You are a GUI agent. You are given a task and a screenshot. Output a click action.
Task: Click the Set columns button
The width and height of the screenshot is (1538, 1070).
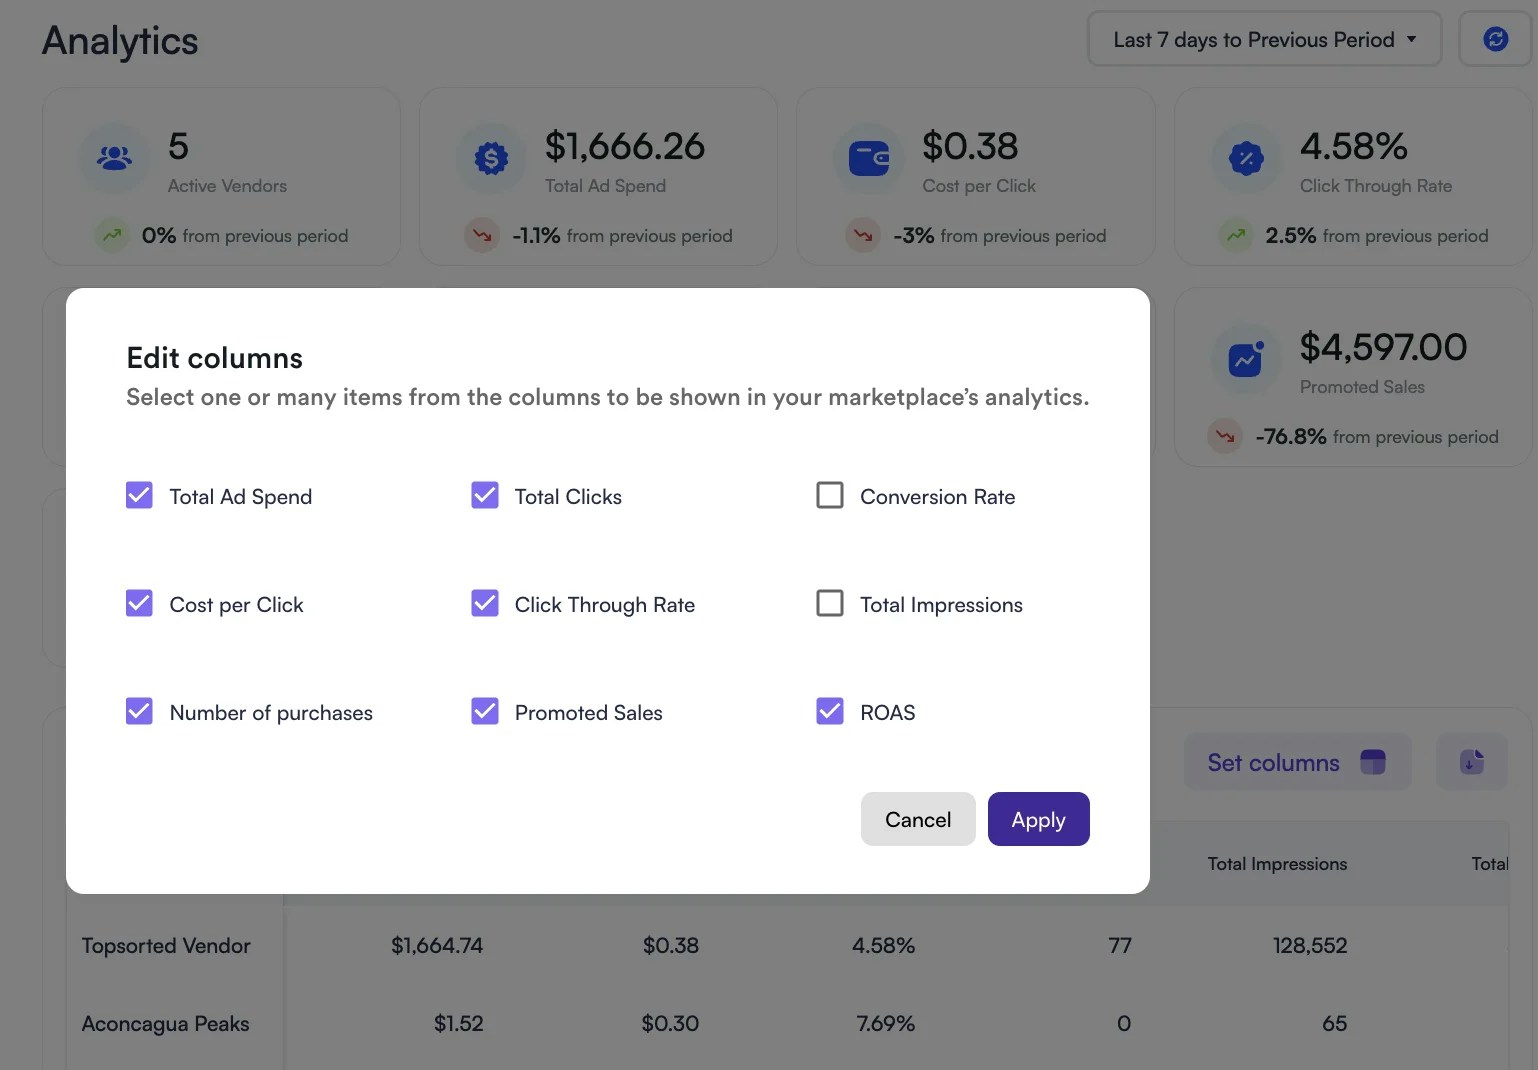click(1297, 761)
